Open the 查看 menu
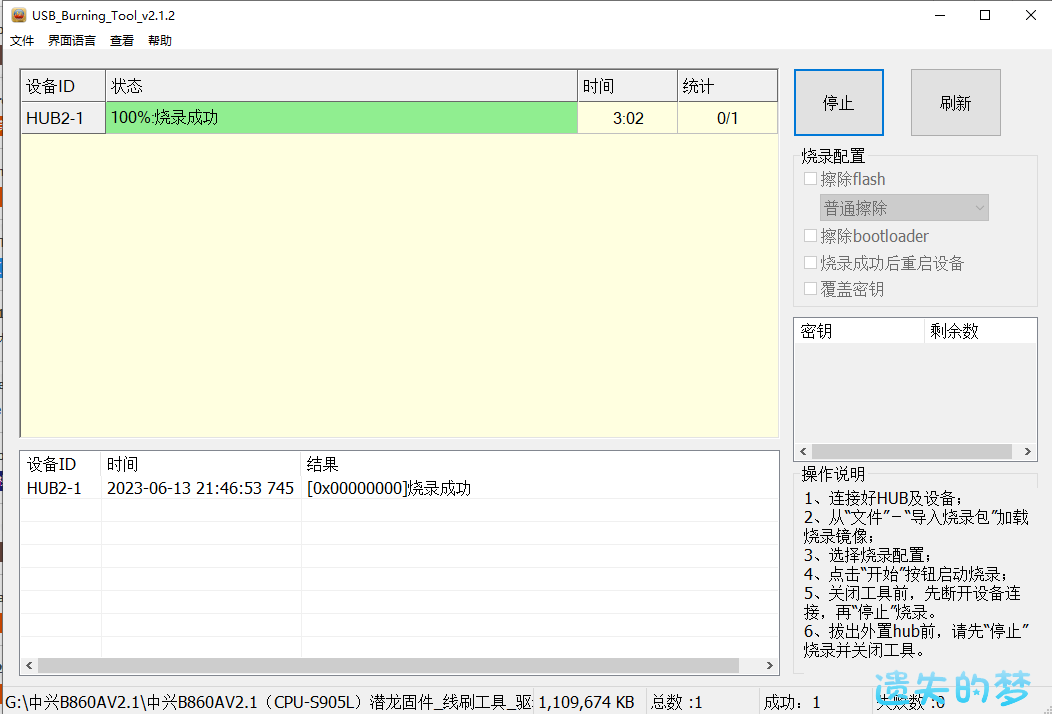 click(122, 41)
